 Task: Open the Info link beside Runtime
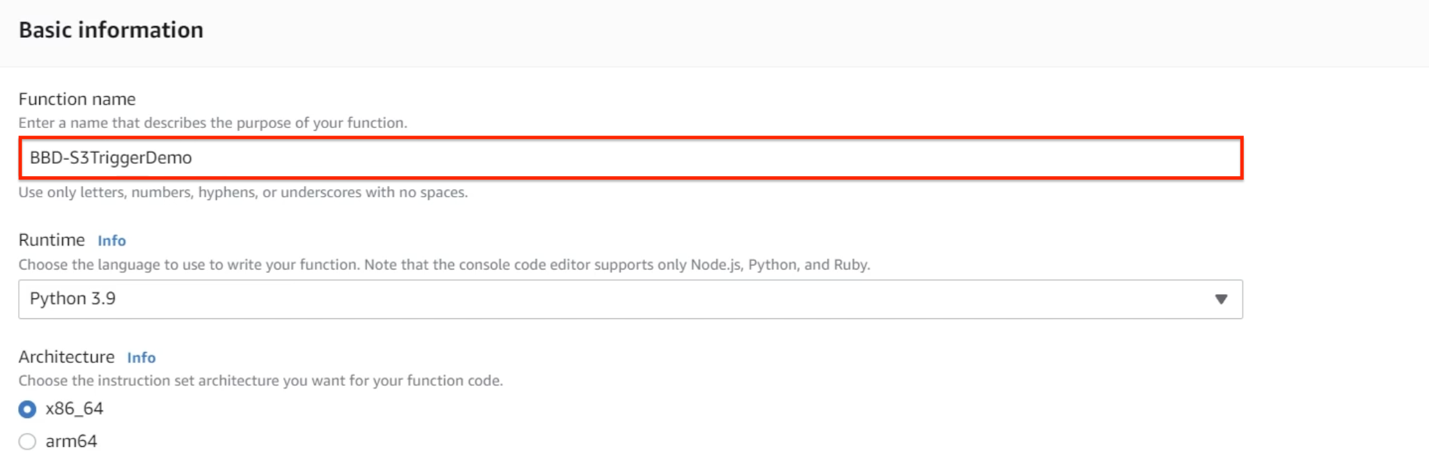pyautogui.click(x=112, y=241)
